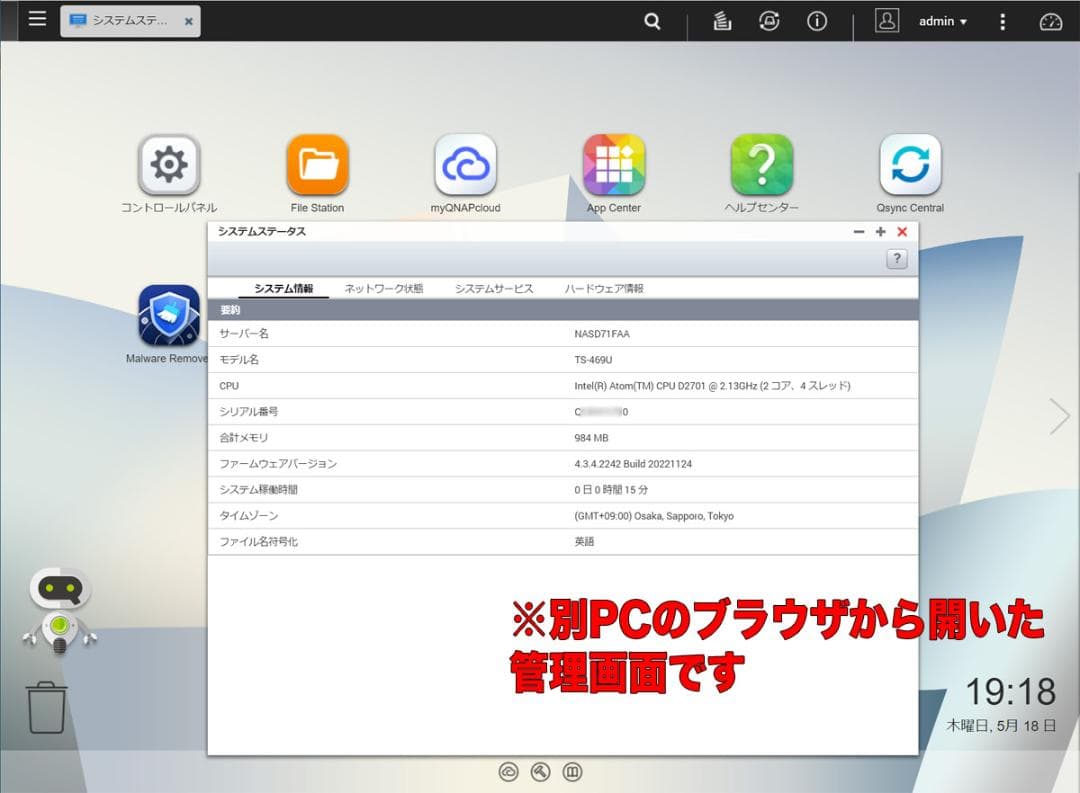Open the ヘルプセンター help center
The image size is (1080, 793).
(761, 163)
